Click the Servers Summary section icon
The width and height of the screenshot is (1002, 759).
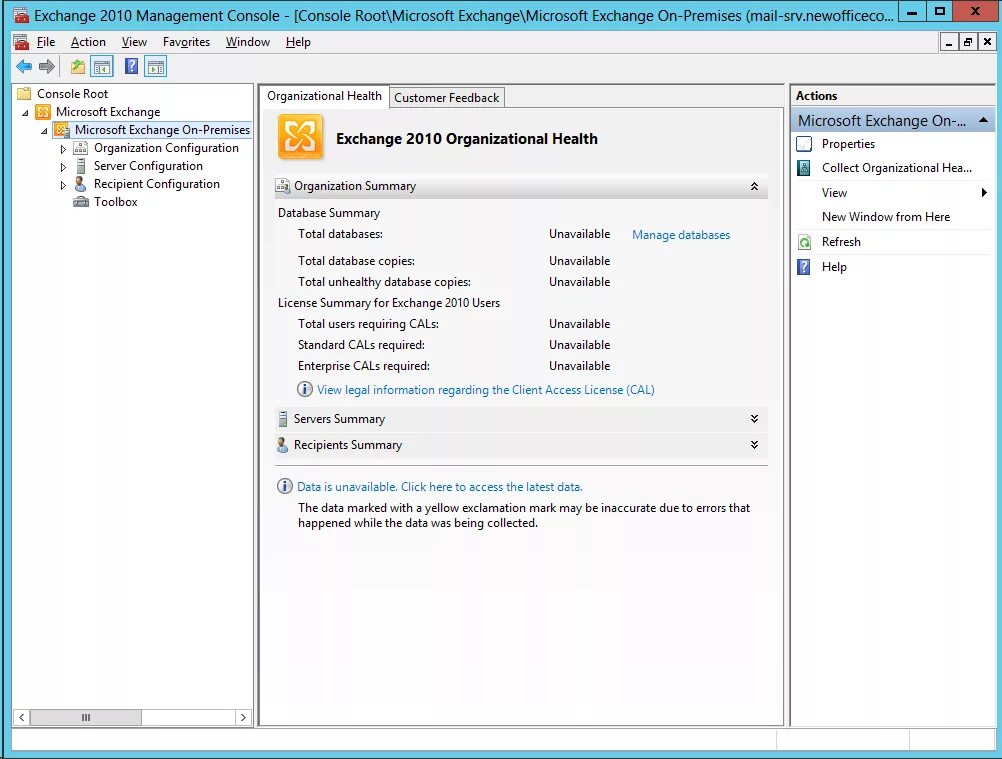282,419
